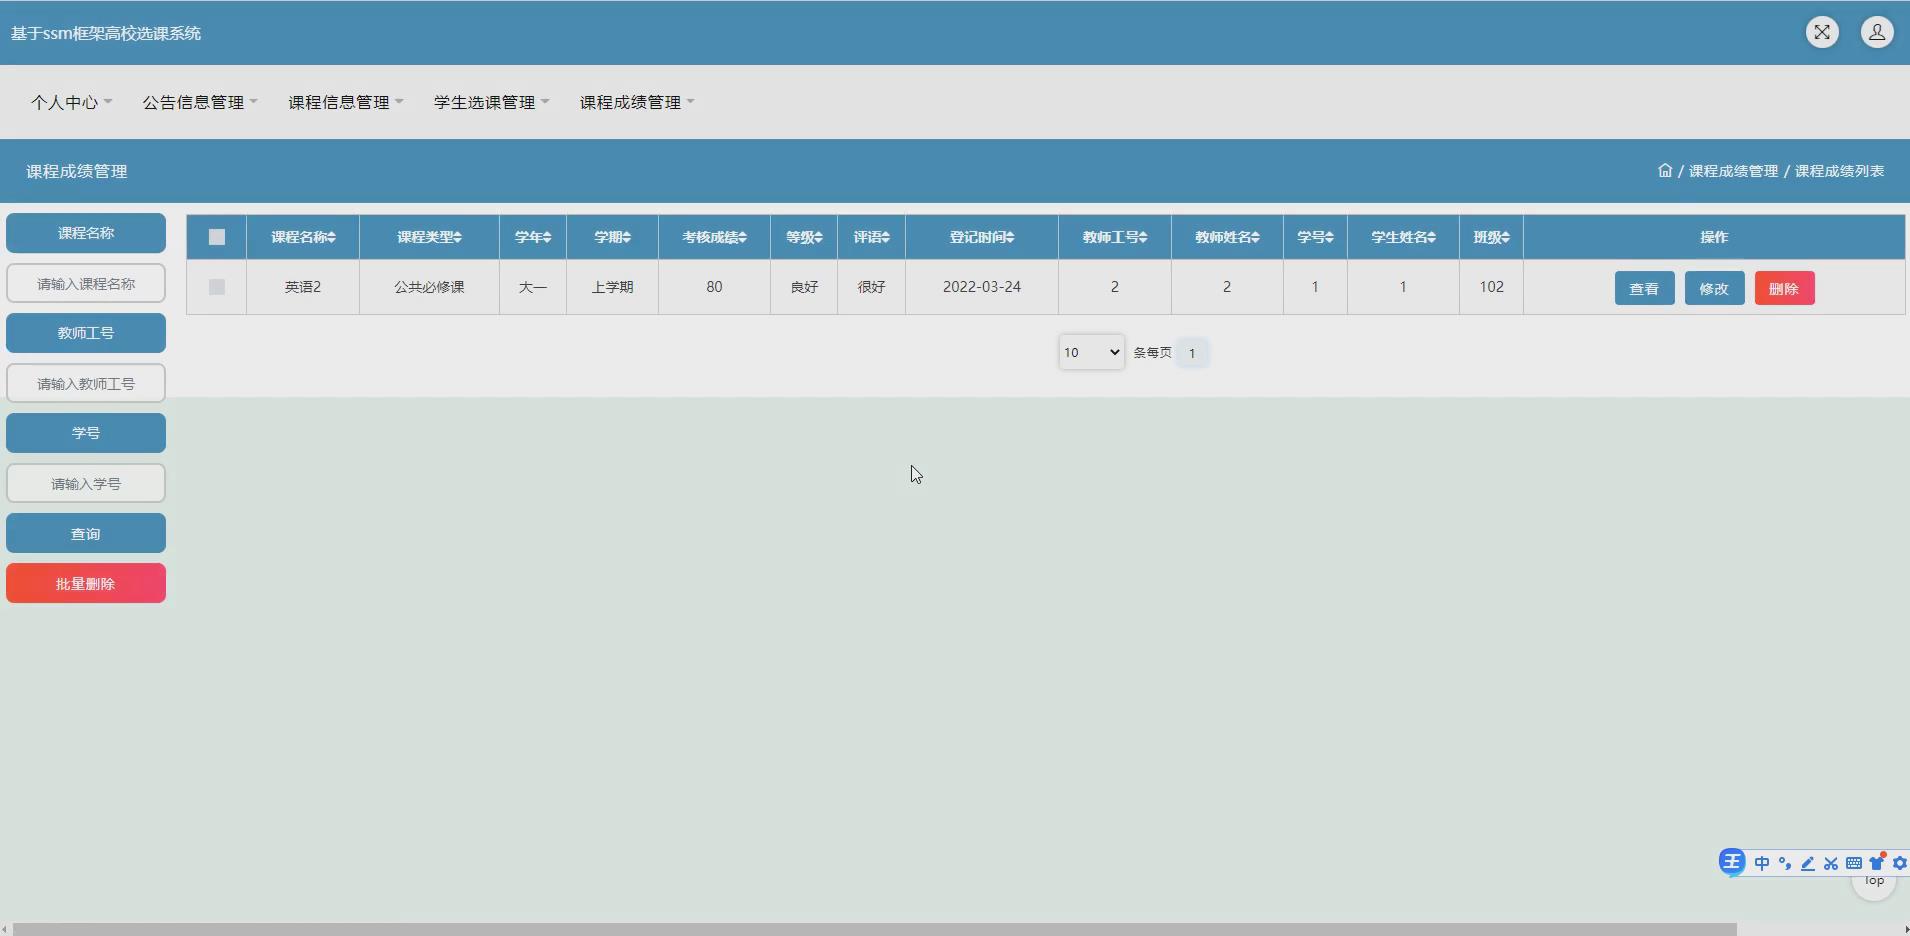
Task: Sort table by 考核成绩 column header
Action: click(x=714, y=237)
